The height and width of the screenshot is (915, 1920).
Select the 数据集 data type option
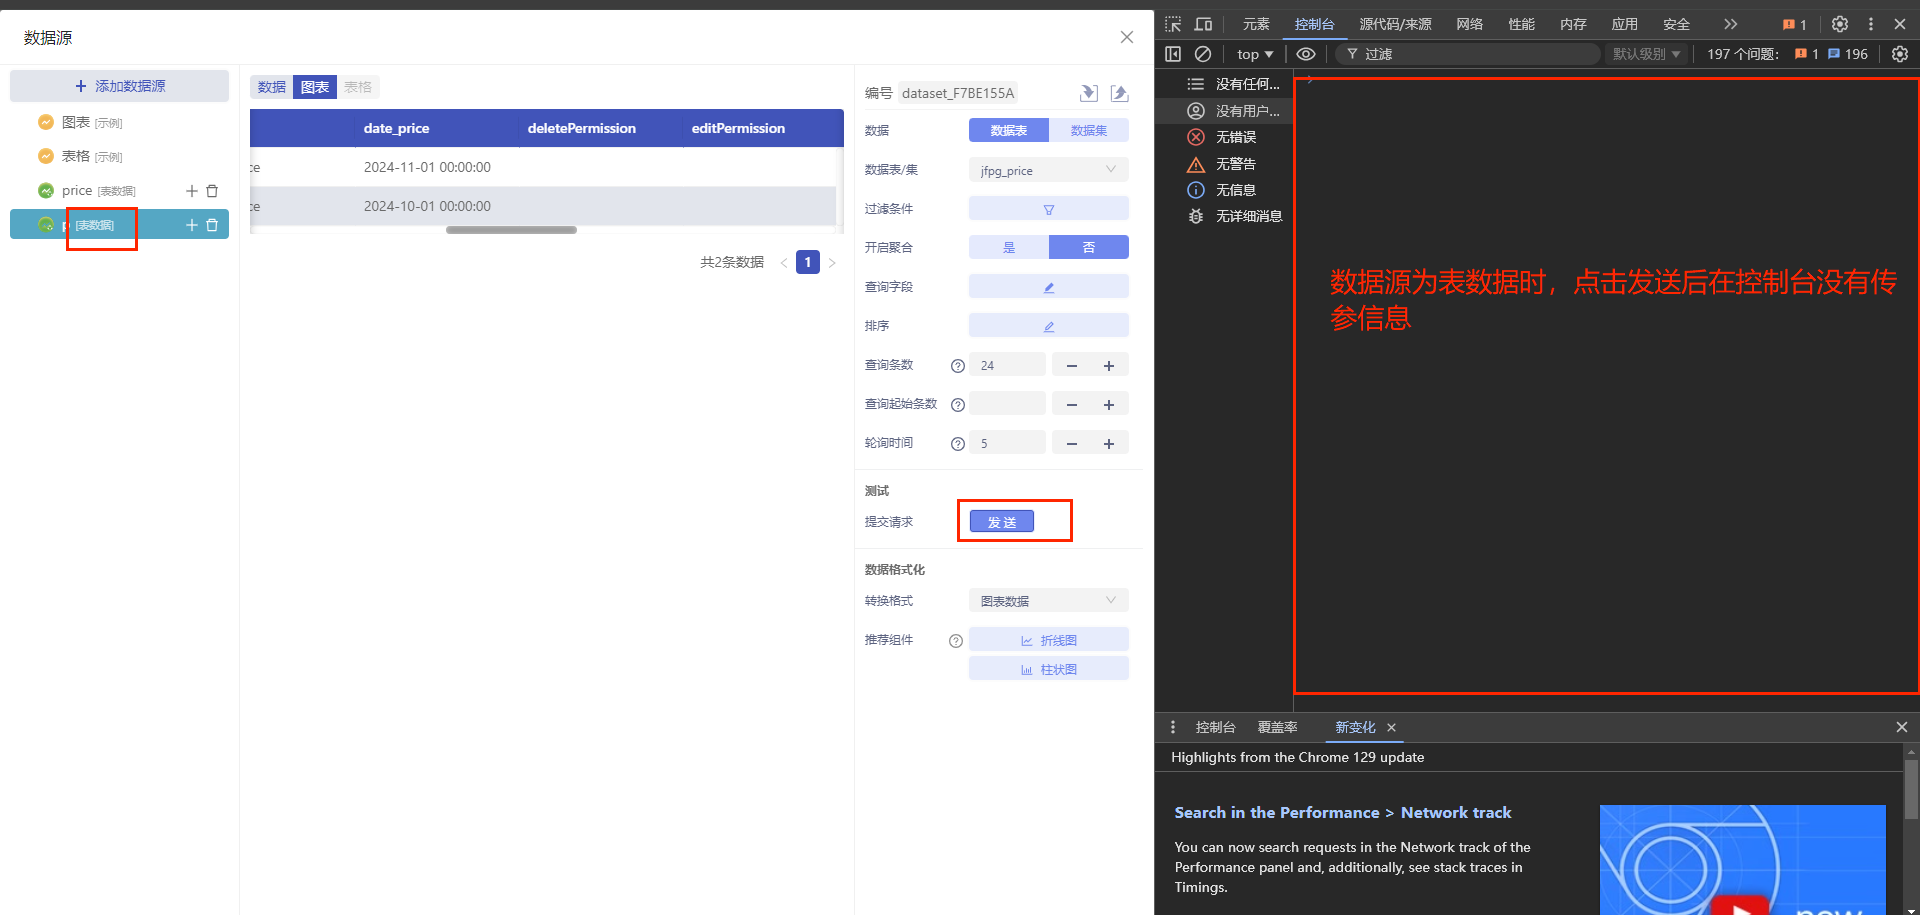click(1089, 131)
